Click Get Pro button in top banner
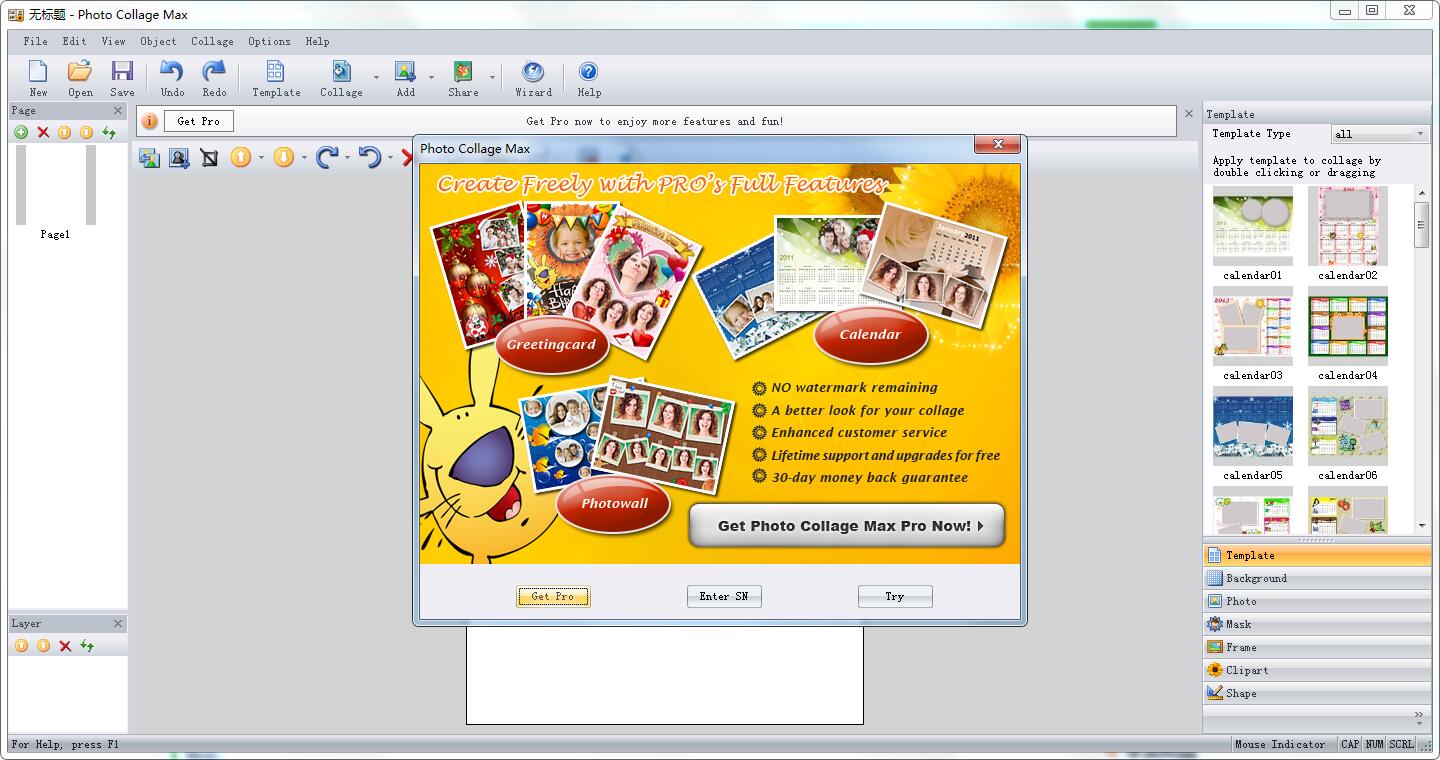The height and width of the screenshot is (760, 1440). click(198, 121)
